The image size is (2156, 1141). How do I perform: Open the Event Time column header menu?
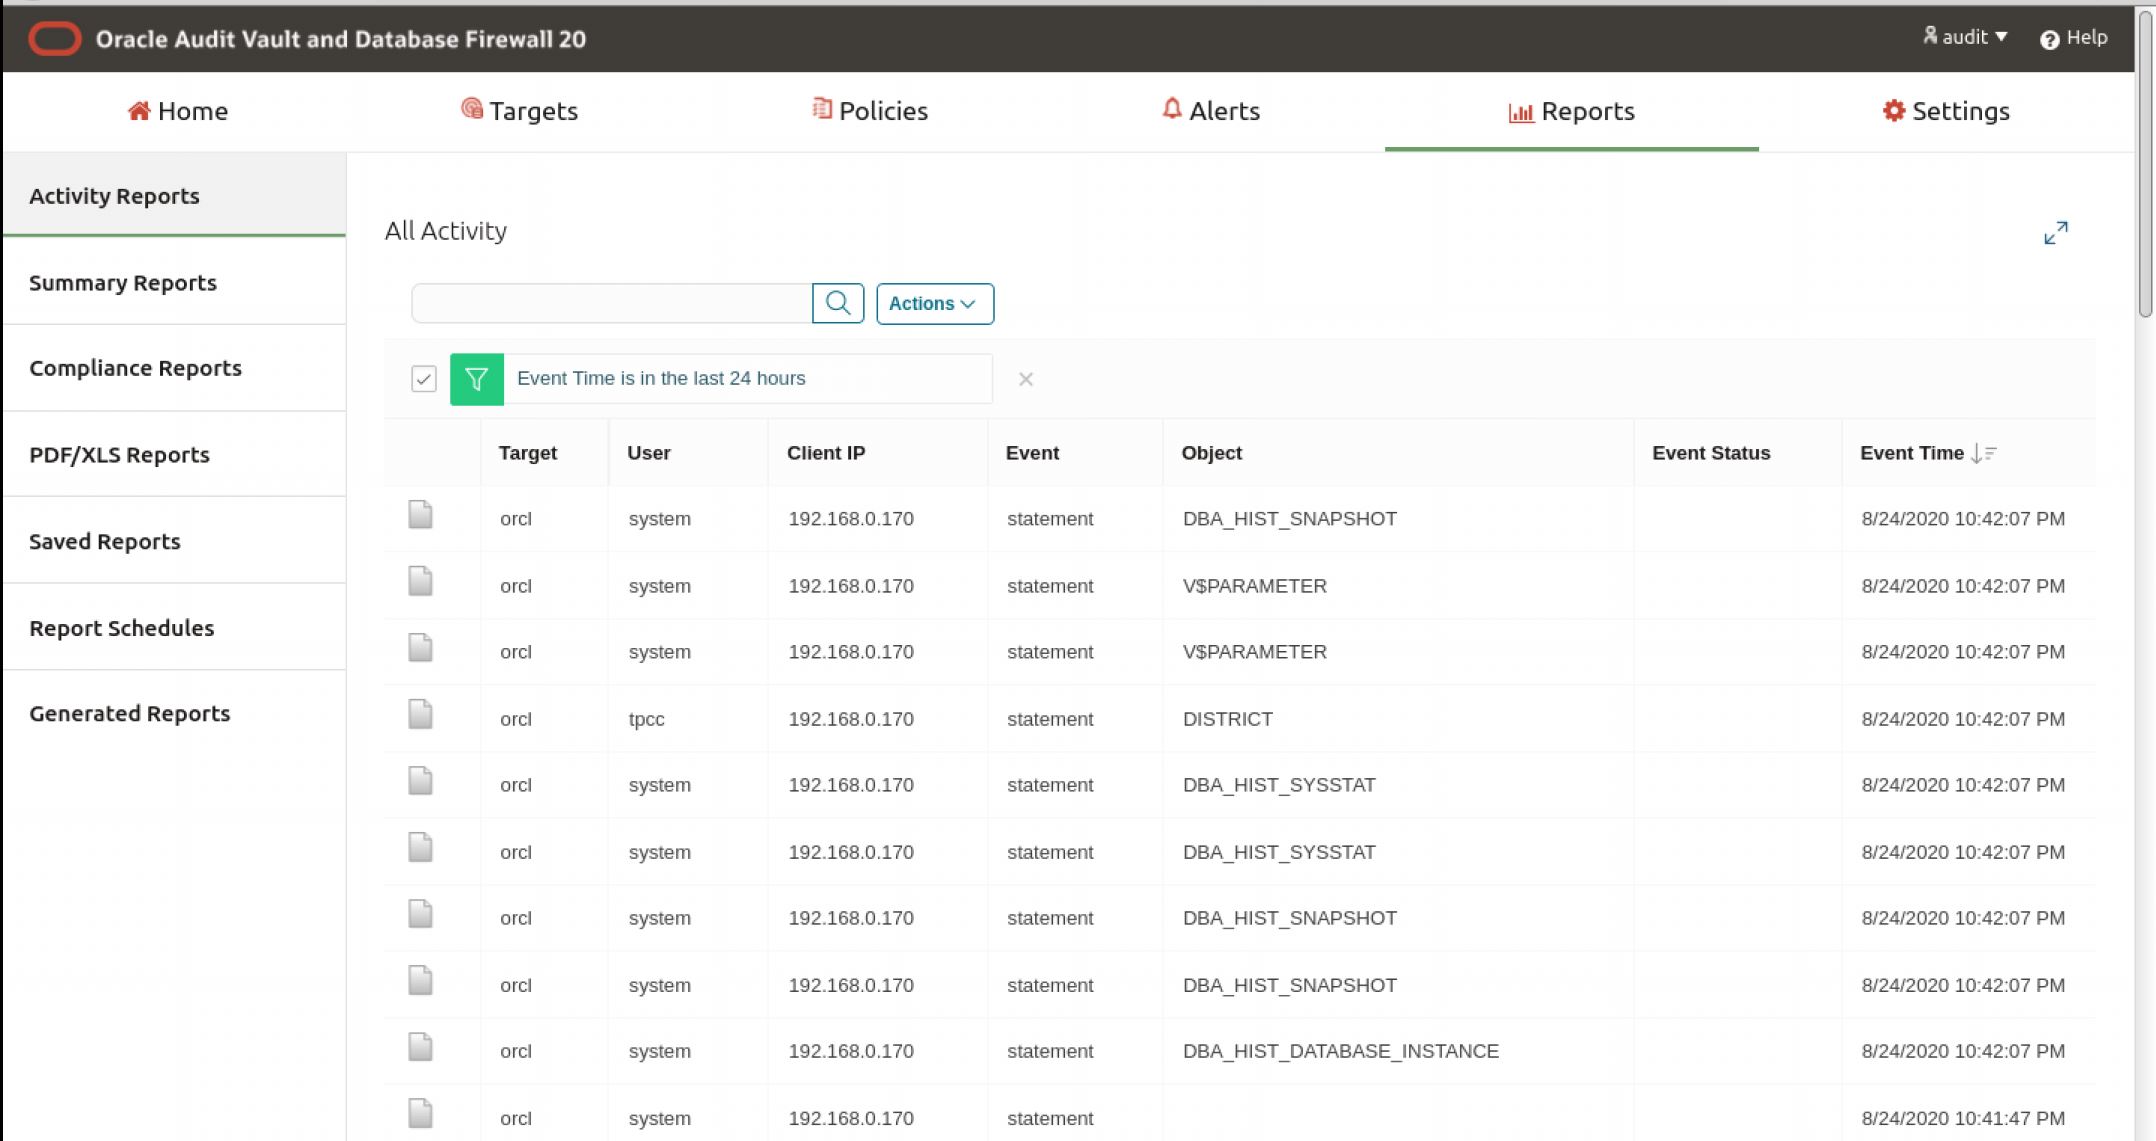coord(1911,453)
